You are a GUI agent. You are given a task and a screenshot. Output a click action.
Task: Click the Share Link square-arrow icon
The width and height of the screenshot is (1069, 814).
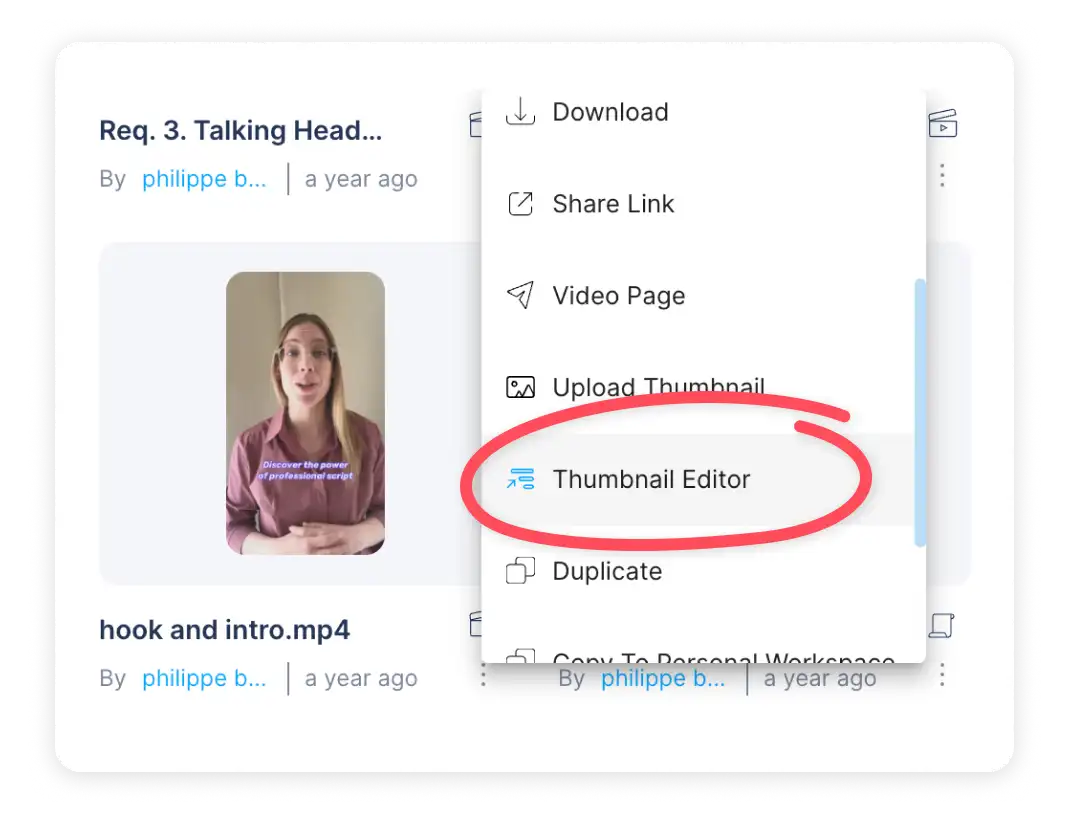pyautogui.click(x=520, y=204)
